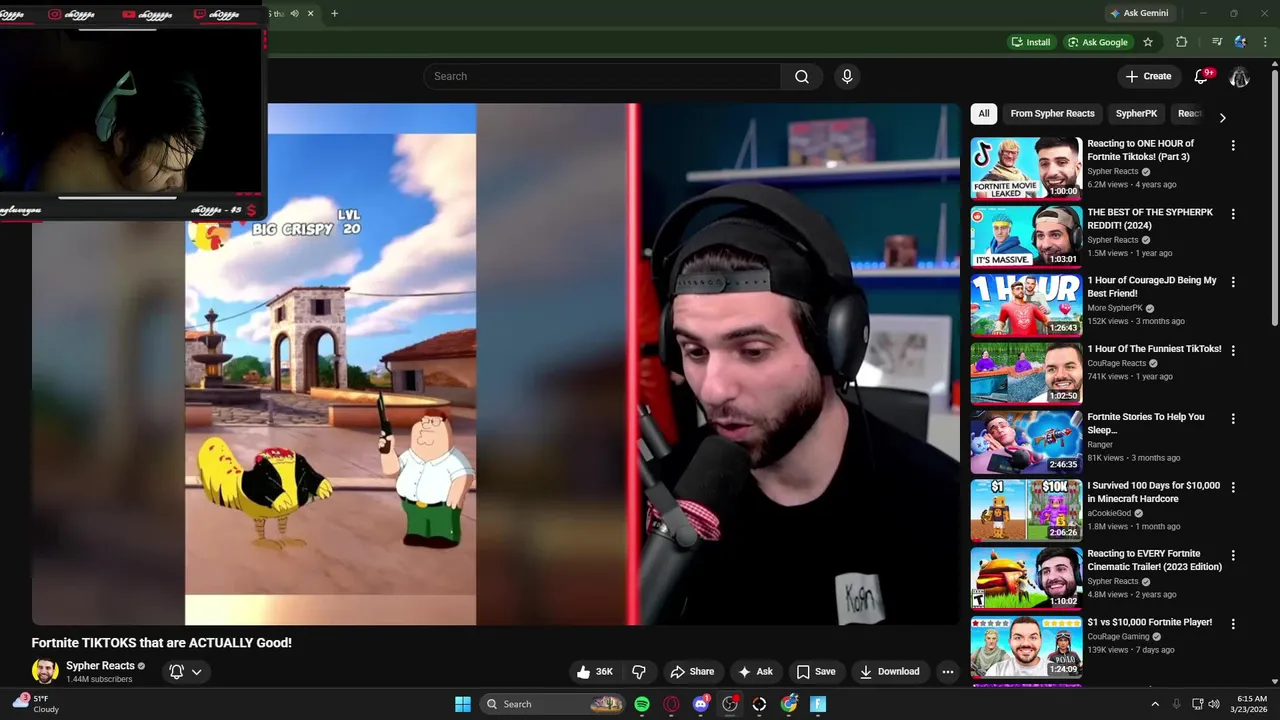Open options for 'Fortnite Stories To Help You Sleep' video

(x=1233, y=419)
